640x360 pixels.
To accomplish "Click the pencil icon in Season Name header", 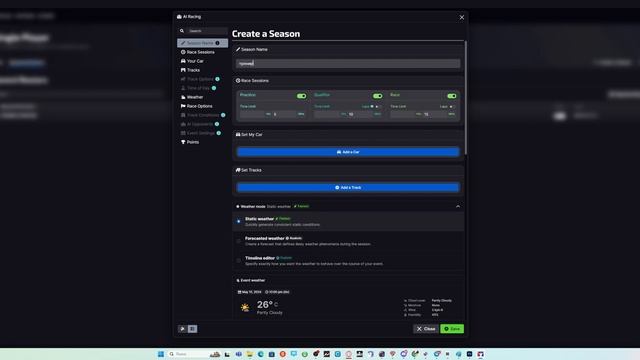I will 238,49.
